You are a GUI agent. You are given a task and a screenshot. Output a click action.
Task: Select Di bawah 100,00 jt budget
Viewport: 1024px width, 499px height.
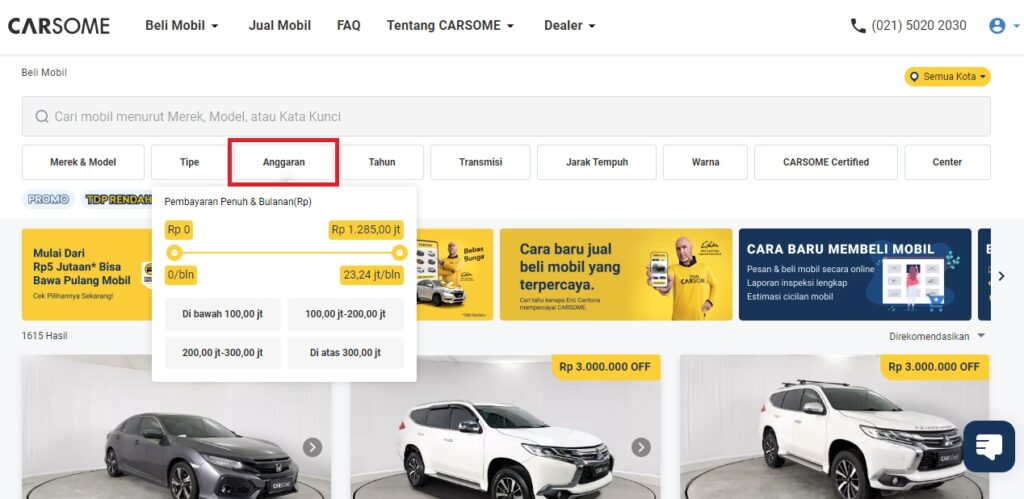(x=223, y=314)
